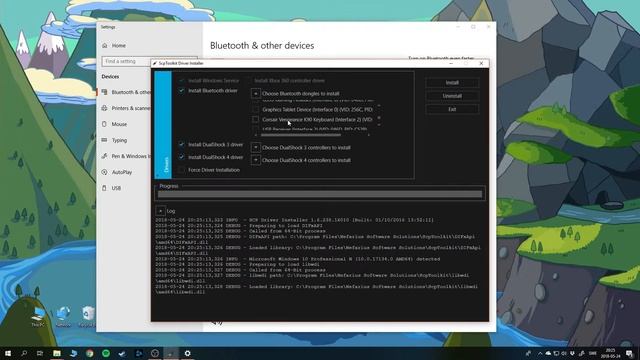This screenshot has height=360, width=640.
Task: Open Action Center notification icon
Action: 630,353
